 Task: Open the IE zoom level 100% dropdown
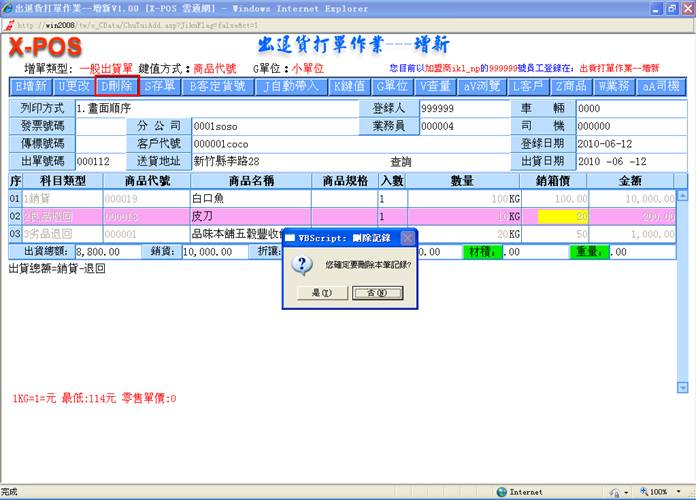[x=660, y=492]
